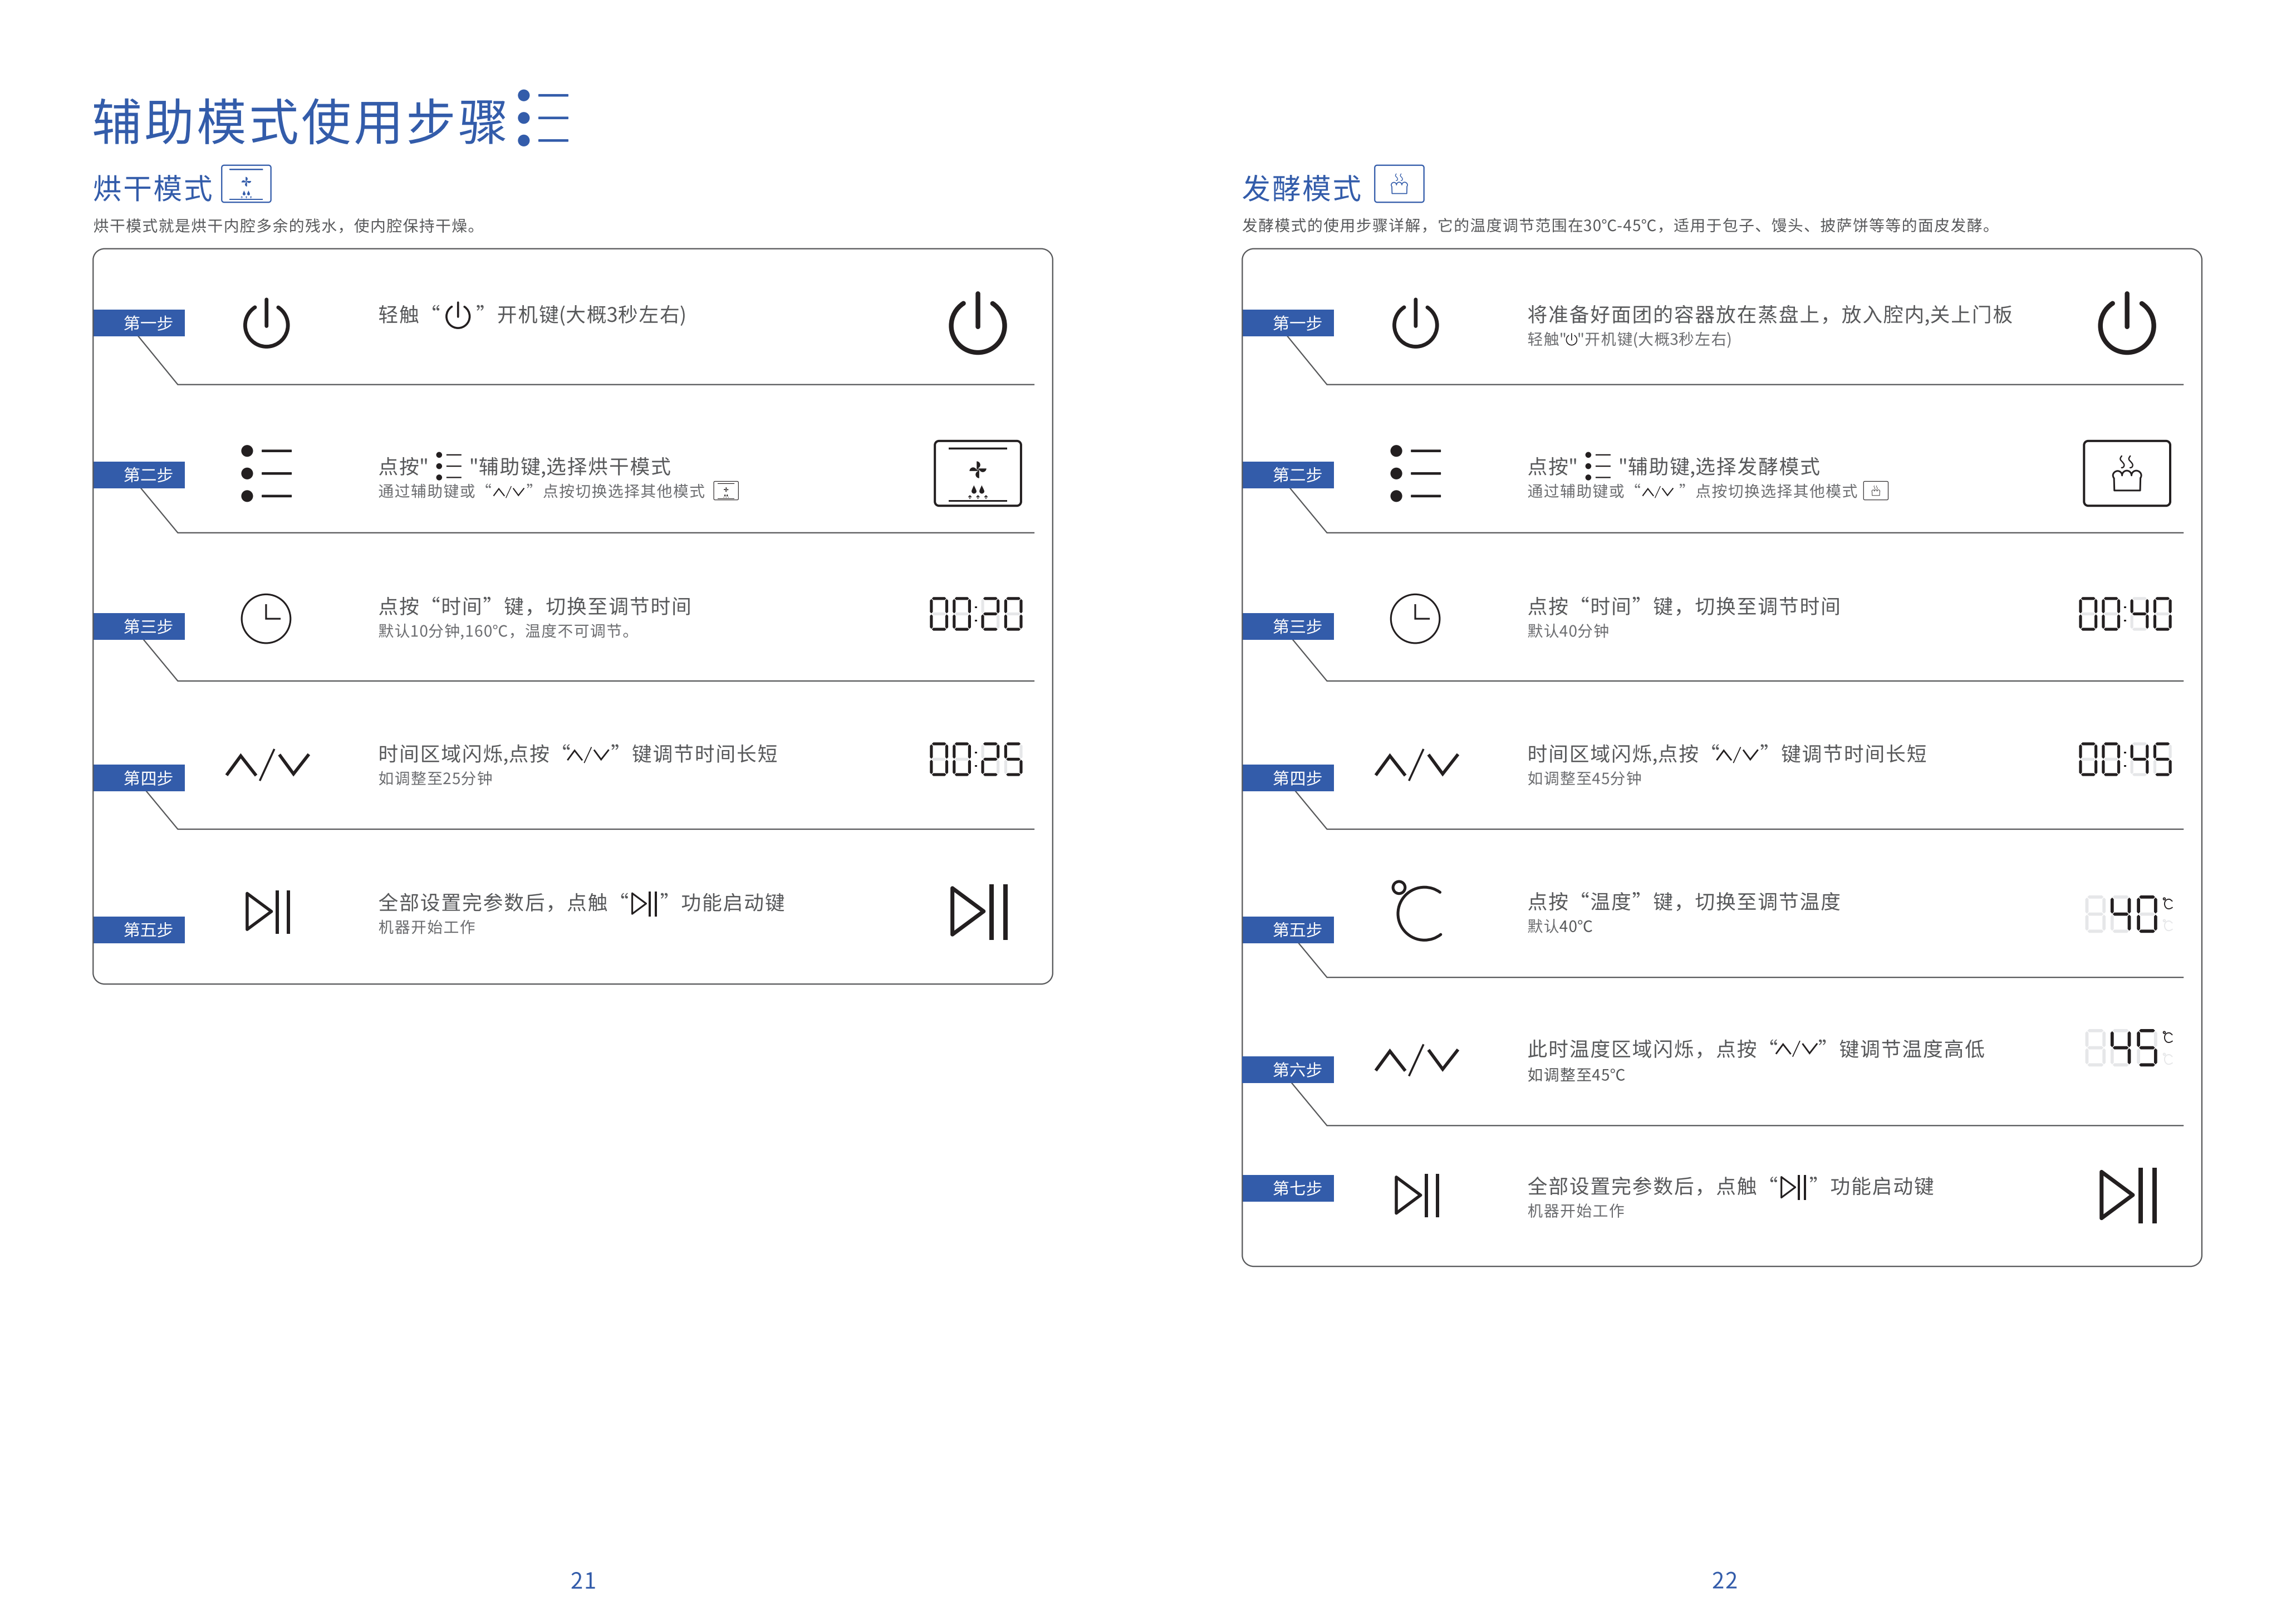Click the clock icon in drying mode step three
Image resolution: width=2296 pixels, height=1621 pixels.
266,618
